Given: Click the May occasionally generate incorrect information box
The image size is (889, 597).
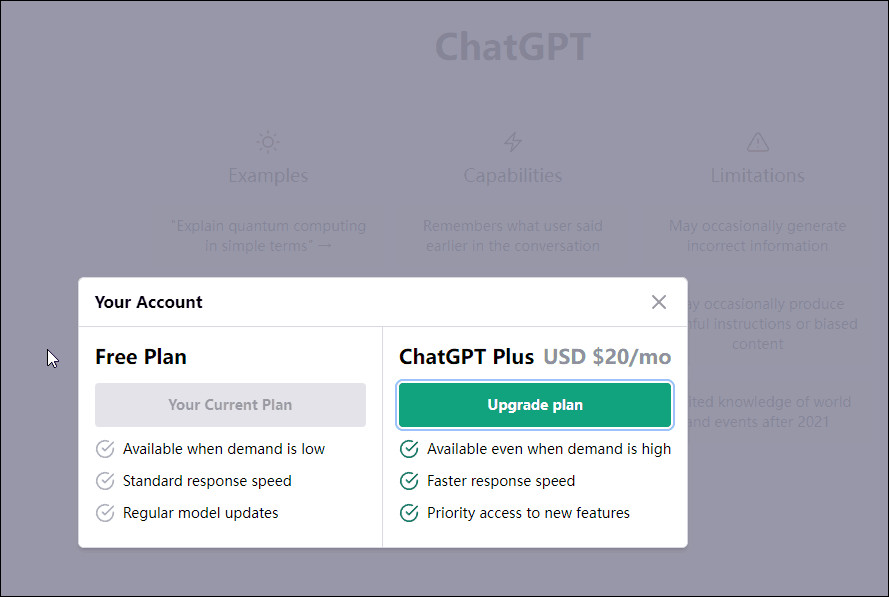Looking at the screenshot, I should click(x=758, y=236).
